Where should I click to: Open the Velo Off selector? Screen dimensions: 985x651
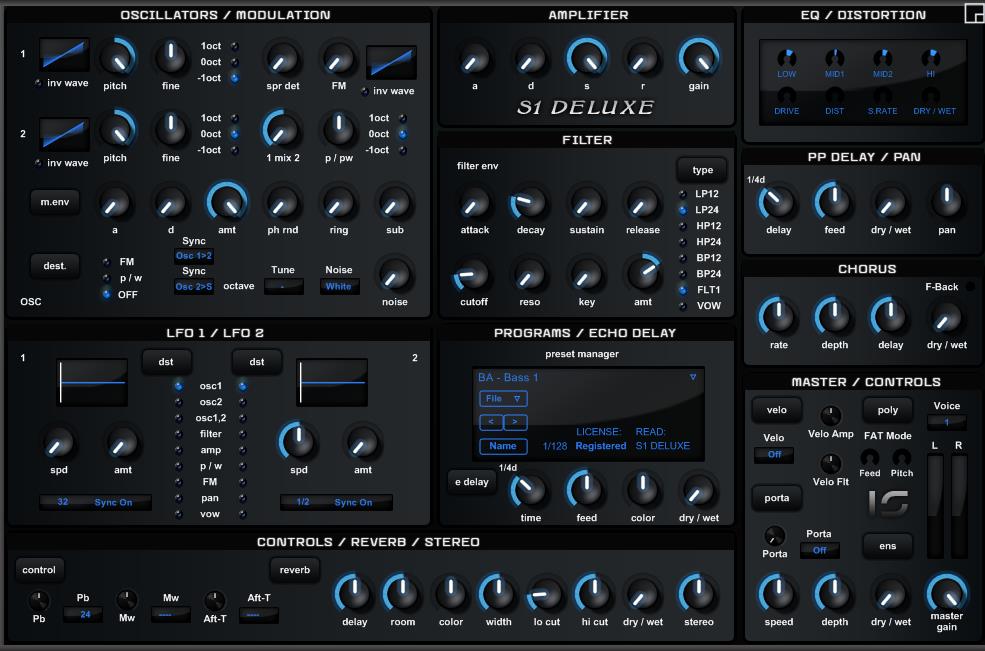pyautogui.click(x=774, y=454)
